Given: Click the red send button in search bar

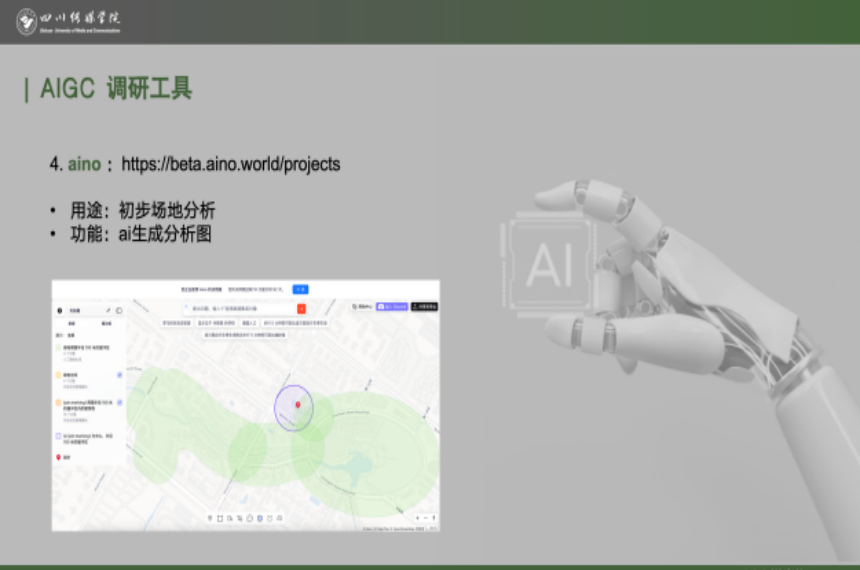Looking at the screenshot, I should coord(301,309).
